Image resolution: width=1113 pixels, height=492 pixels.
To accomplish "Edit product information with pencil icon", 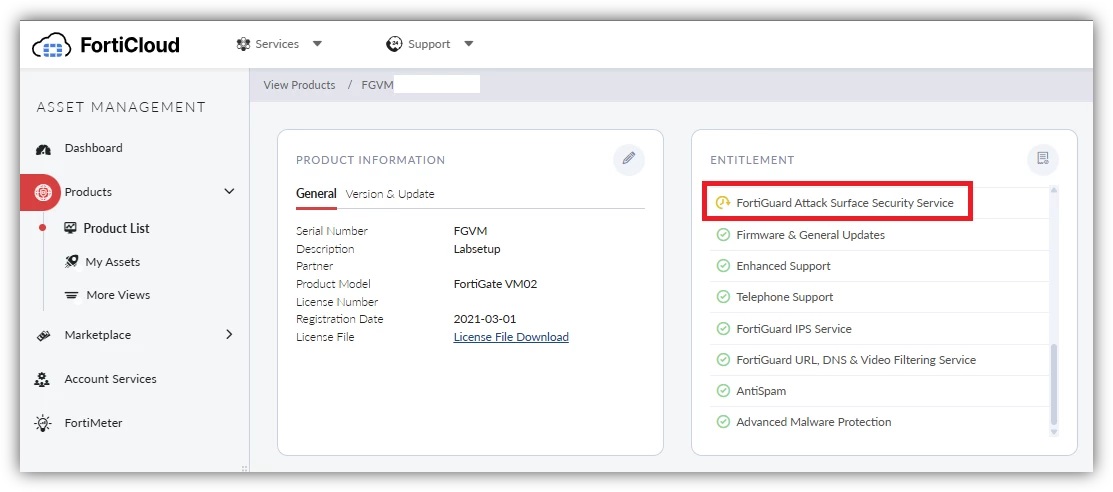I will point(629,159).
